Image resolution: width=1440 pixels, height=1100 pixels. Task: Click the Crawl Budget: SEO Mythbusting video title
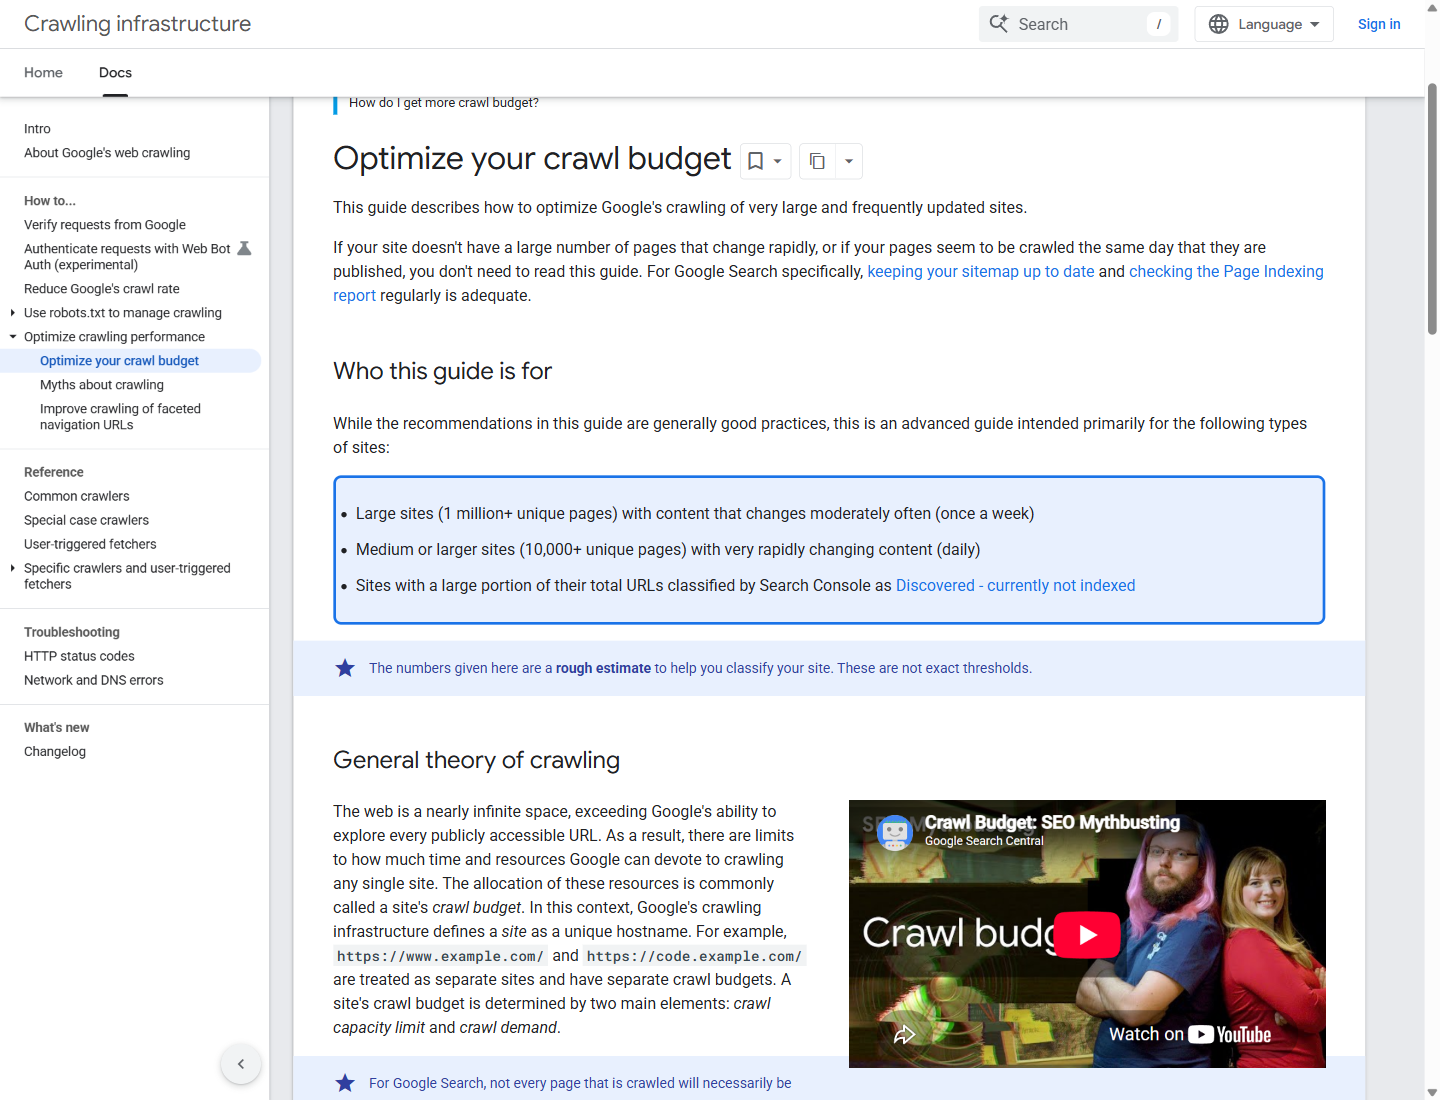(1052, 822)
